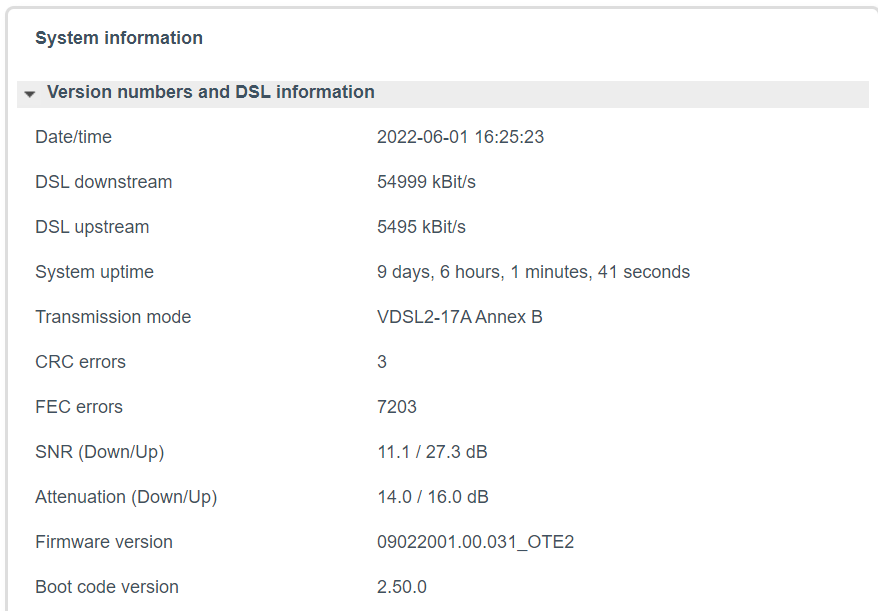Screen dimensions: 878x612
Task: Click the Boot code version 2.50.0
Action: (401, 587)
